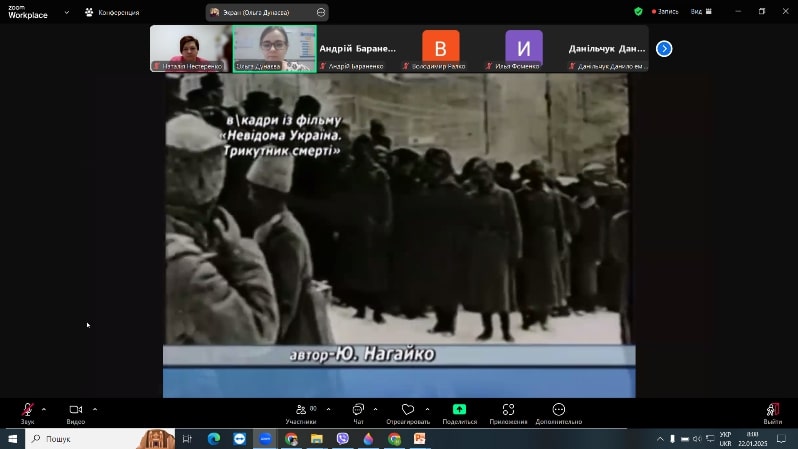
Task: Unmute the microphone via the Звук icon
Action: pos(27,410)
